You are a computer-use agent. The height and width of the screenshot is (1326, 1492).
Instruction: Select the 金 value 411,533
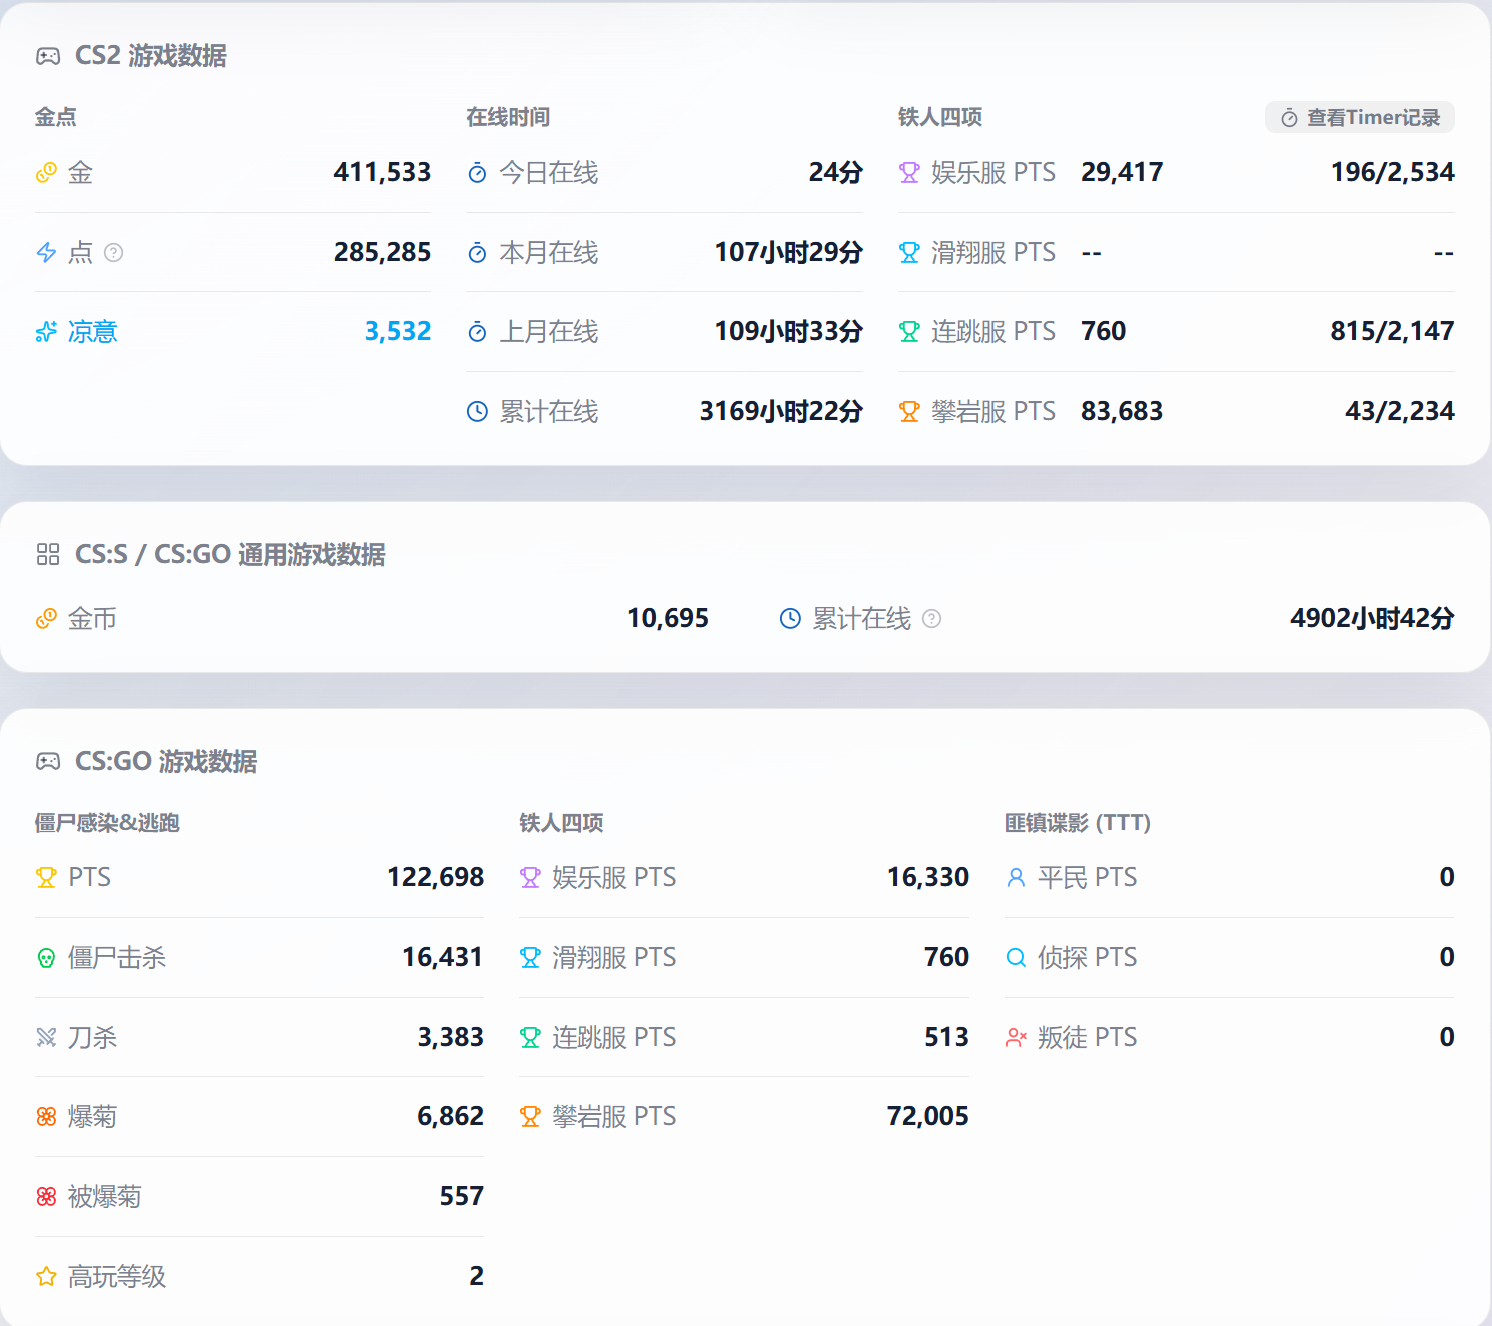(x=382, y=172)
